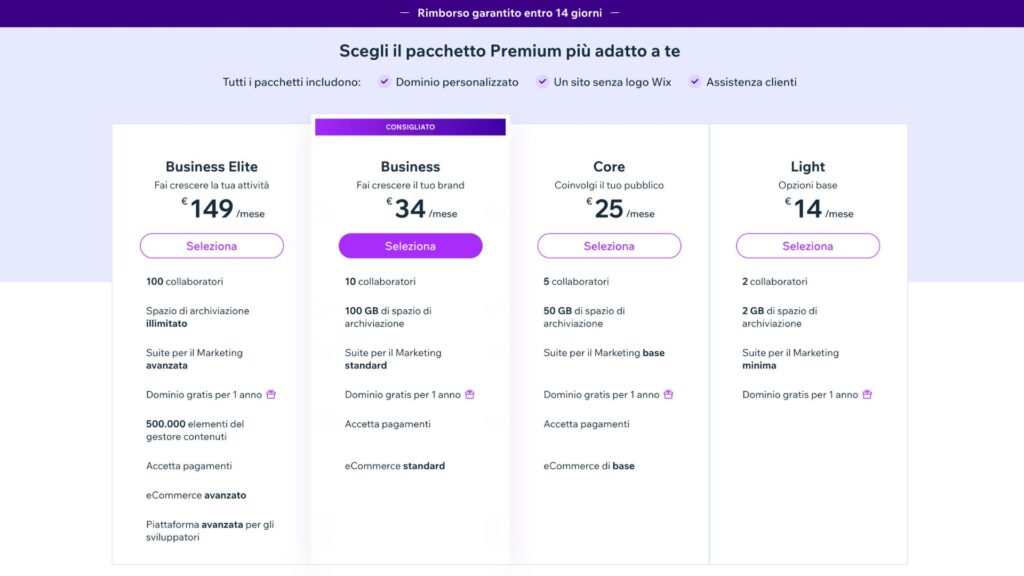Image resolution: width=1024 pixels, height=576 pixels.
Task: Click the 14-day refund guarantee banner
Action: click(511, 13)
